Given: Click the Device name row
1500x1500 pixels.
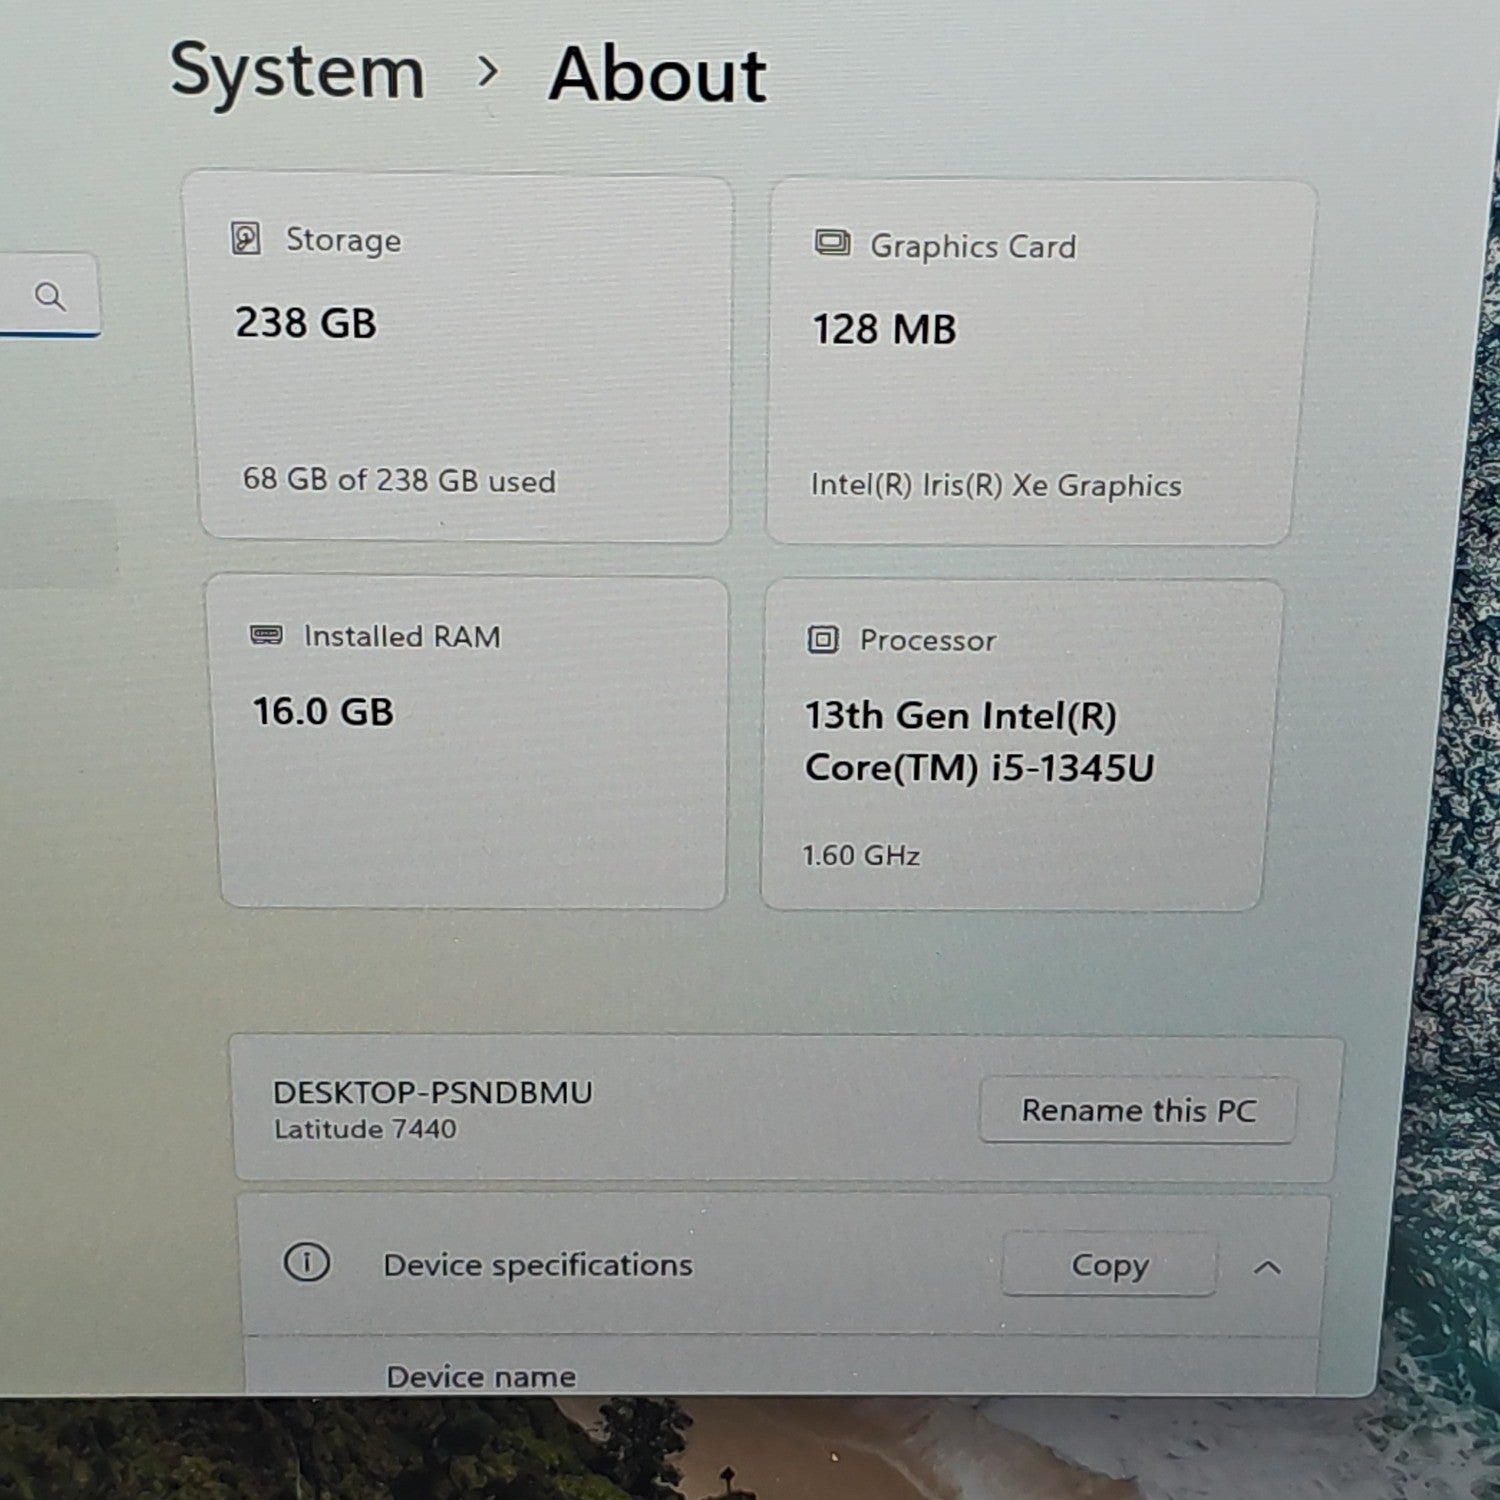Looking at the screenshot, I should point(780,1368).
